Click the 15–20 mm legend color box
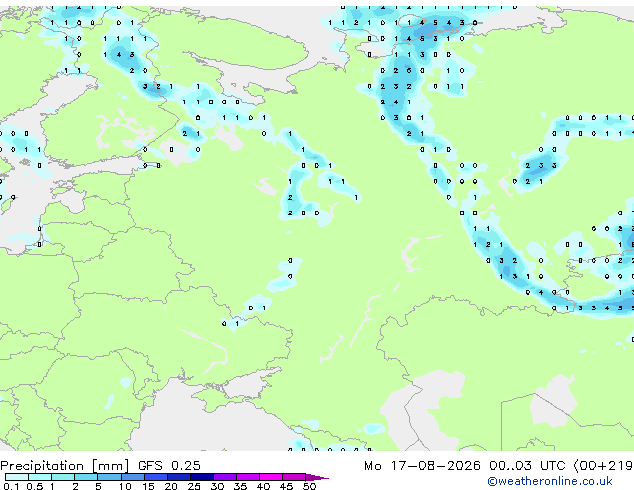Viewport: 634px width, 490px height. click(156, 477)
